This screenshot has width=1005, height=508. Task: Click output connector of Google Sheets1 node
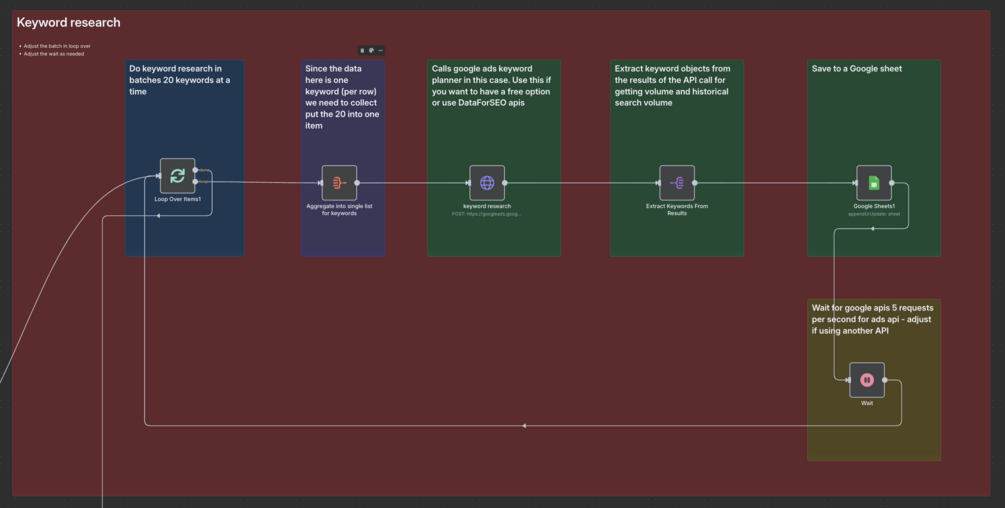click(892, 183)
